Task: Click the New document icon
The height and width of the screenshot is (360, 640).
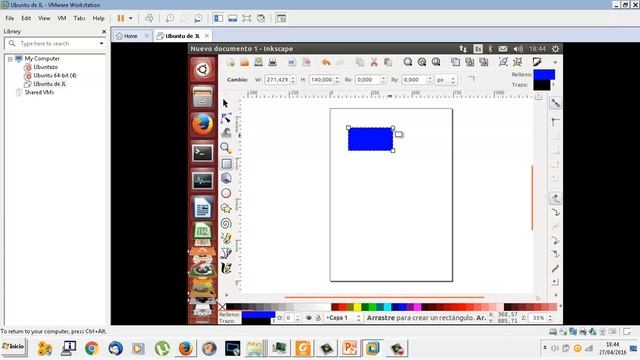Action: pyautogui.click(x=231, y=62)
